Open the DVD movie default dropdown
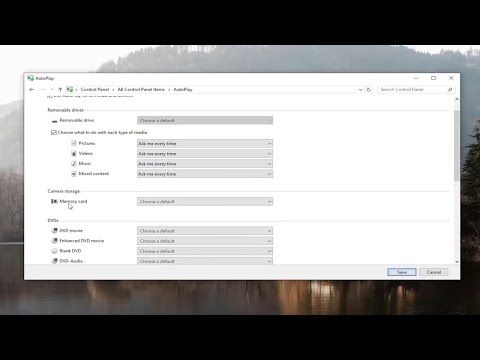480x360 pixels. [x=205, y=231]
